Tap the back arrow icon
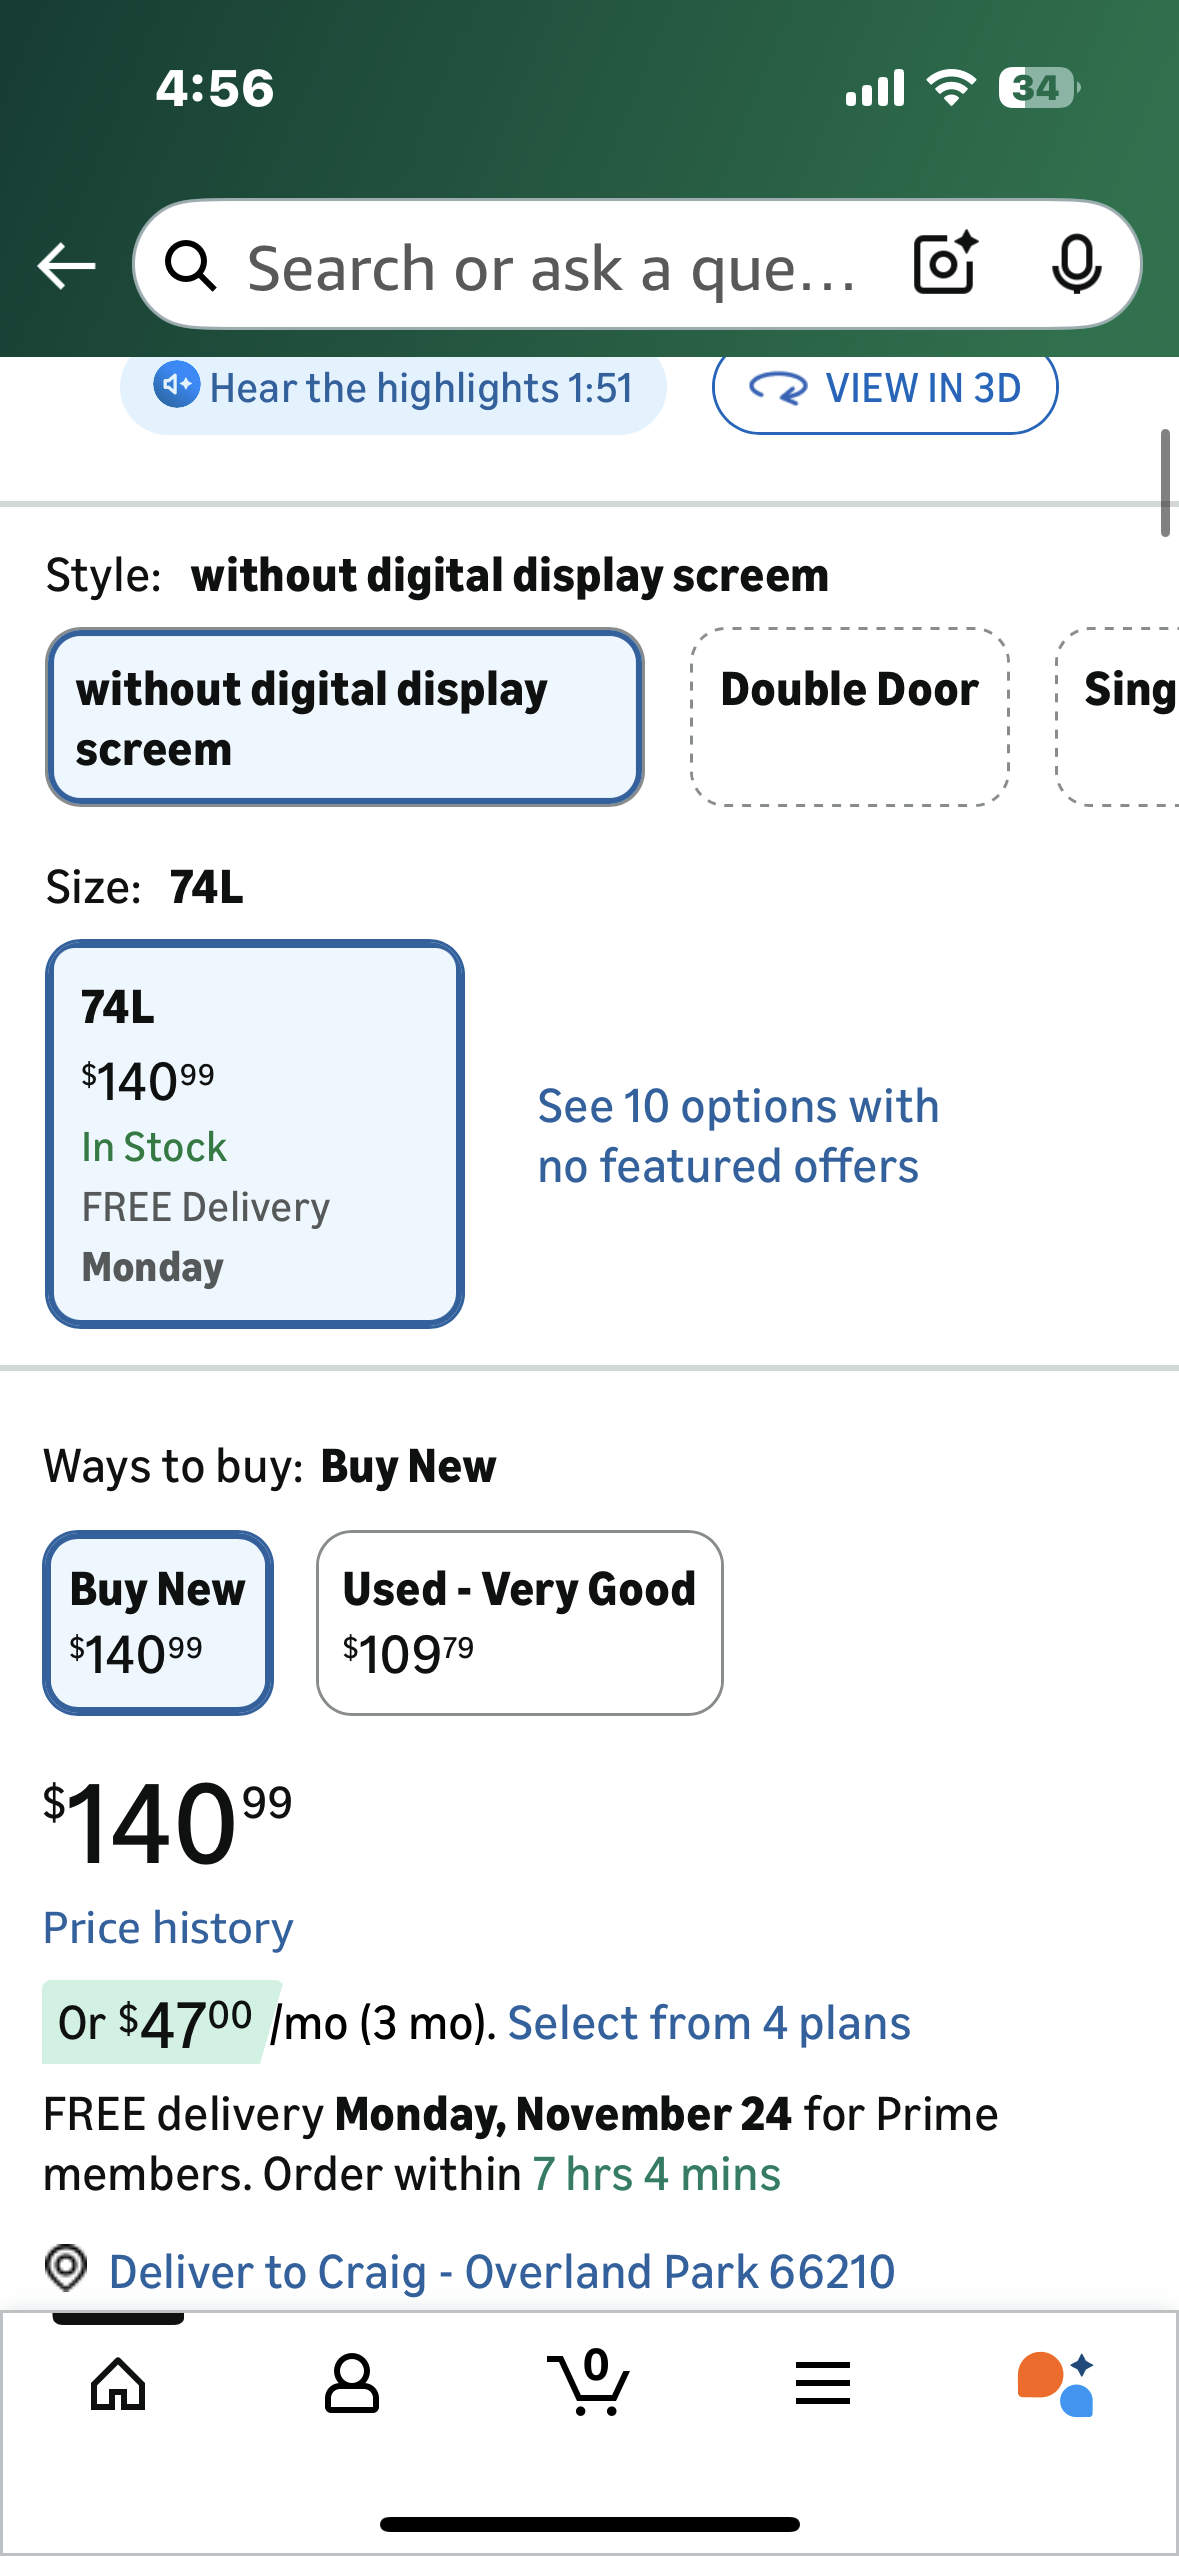 pos(66,266)
